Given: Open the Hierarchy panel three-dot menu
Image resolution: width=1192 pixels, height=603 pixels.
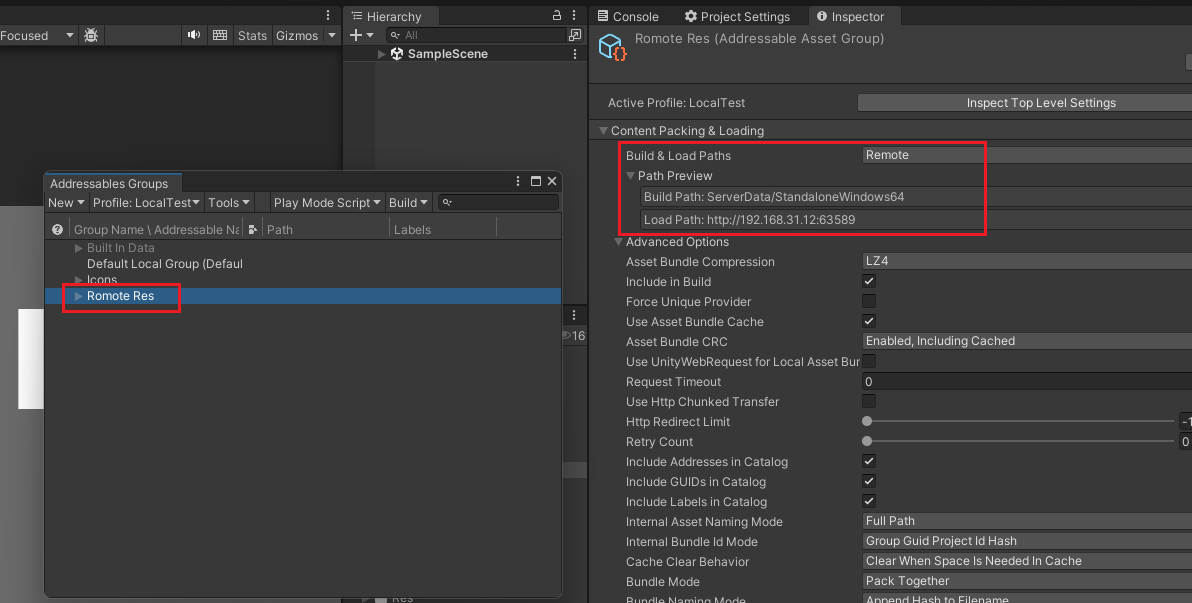Looking at the screenshot, I should coord(574,16).
